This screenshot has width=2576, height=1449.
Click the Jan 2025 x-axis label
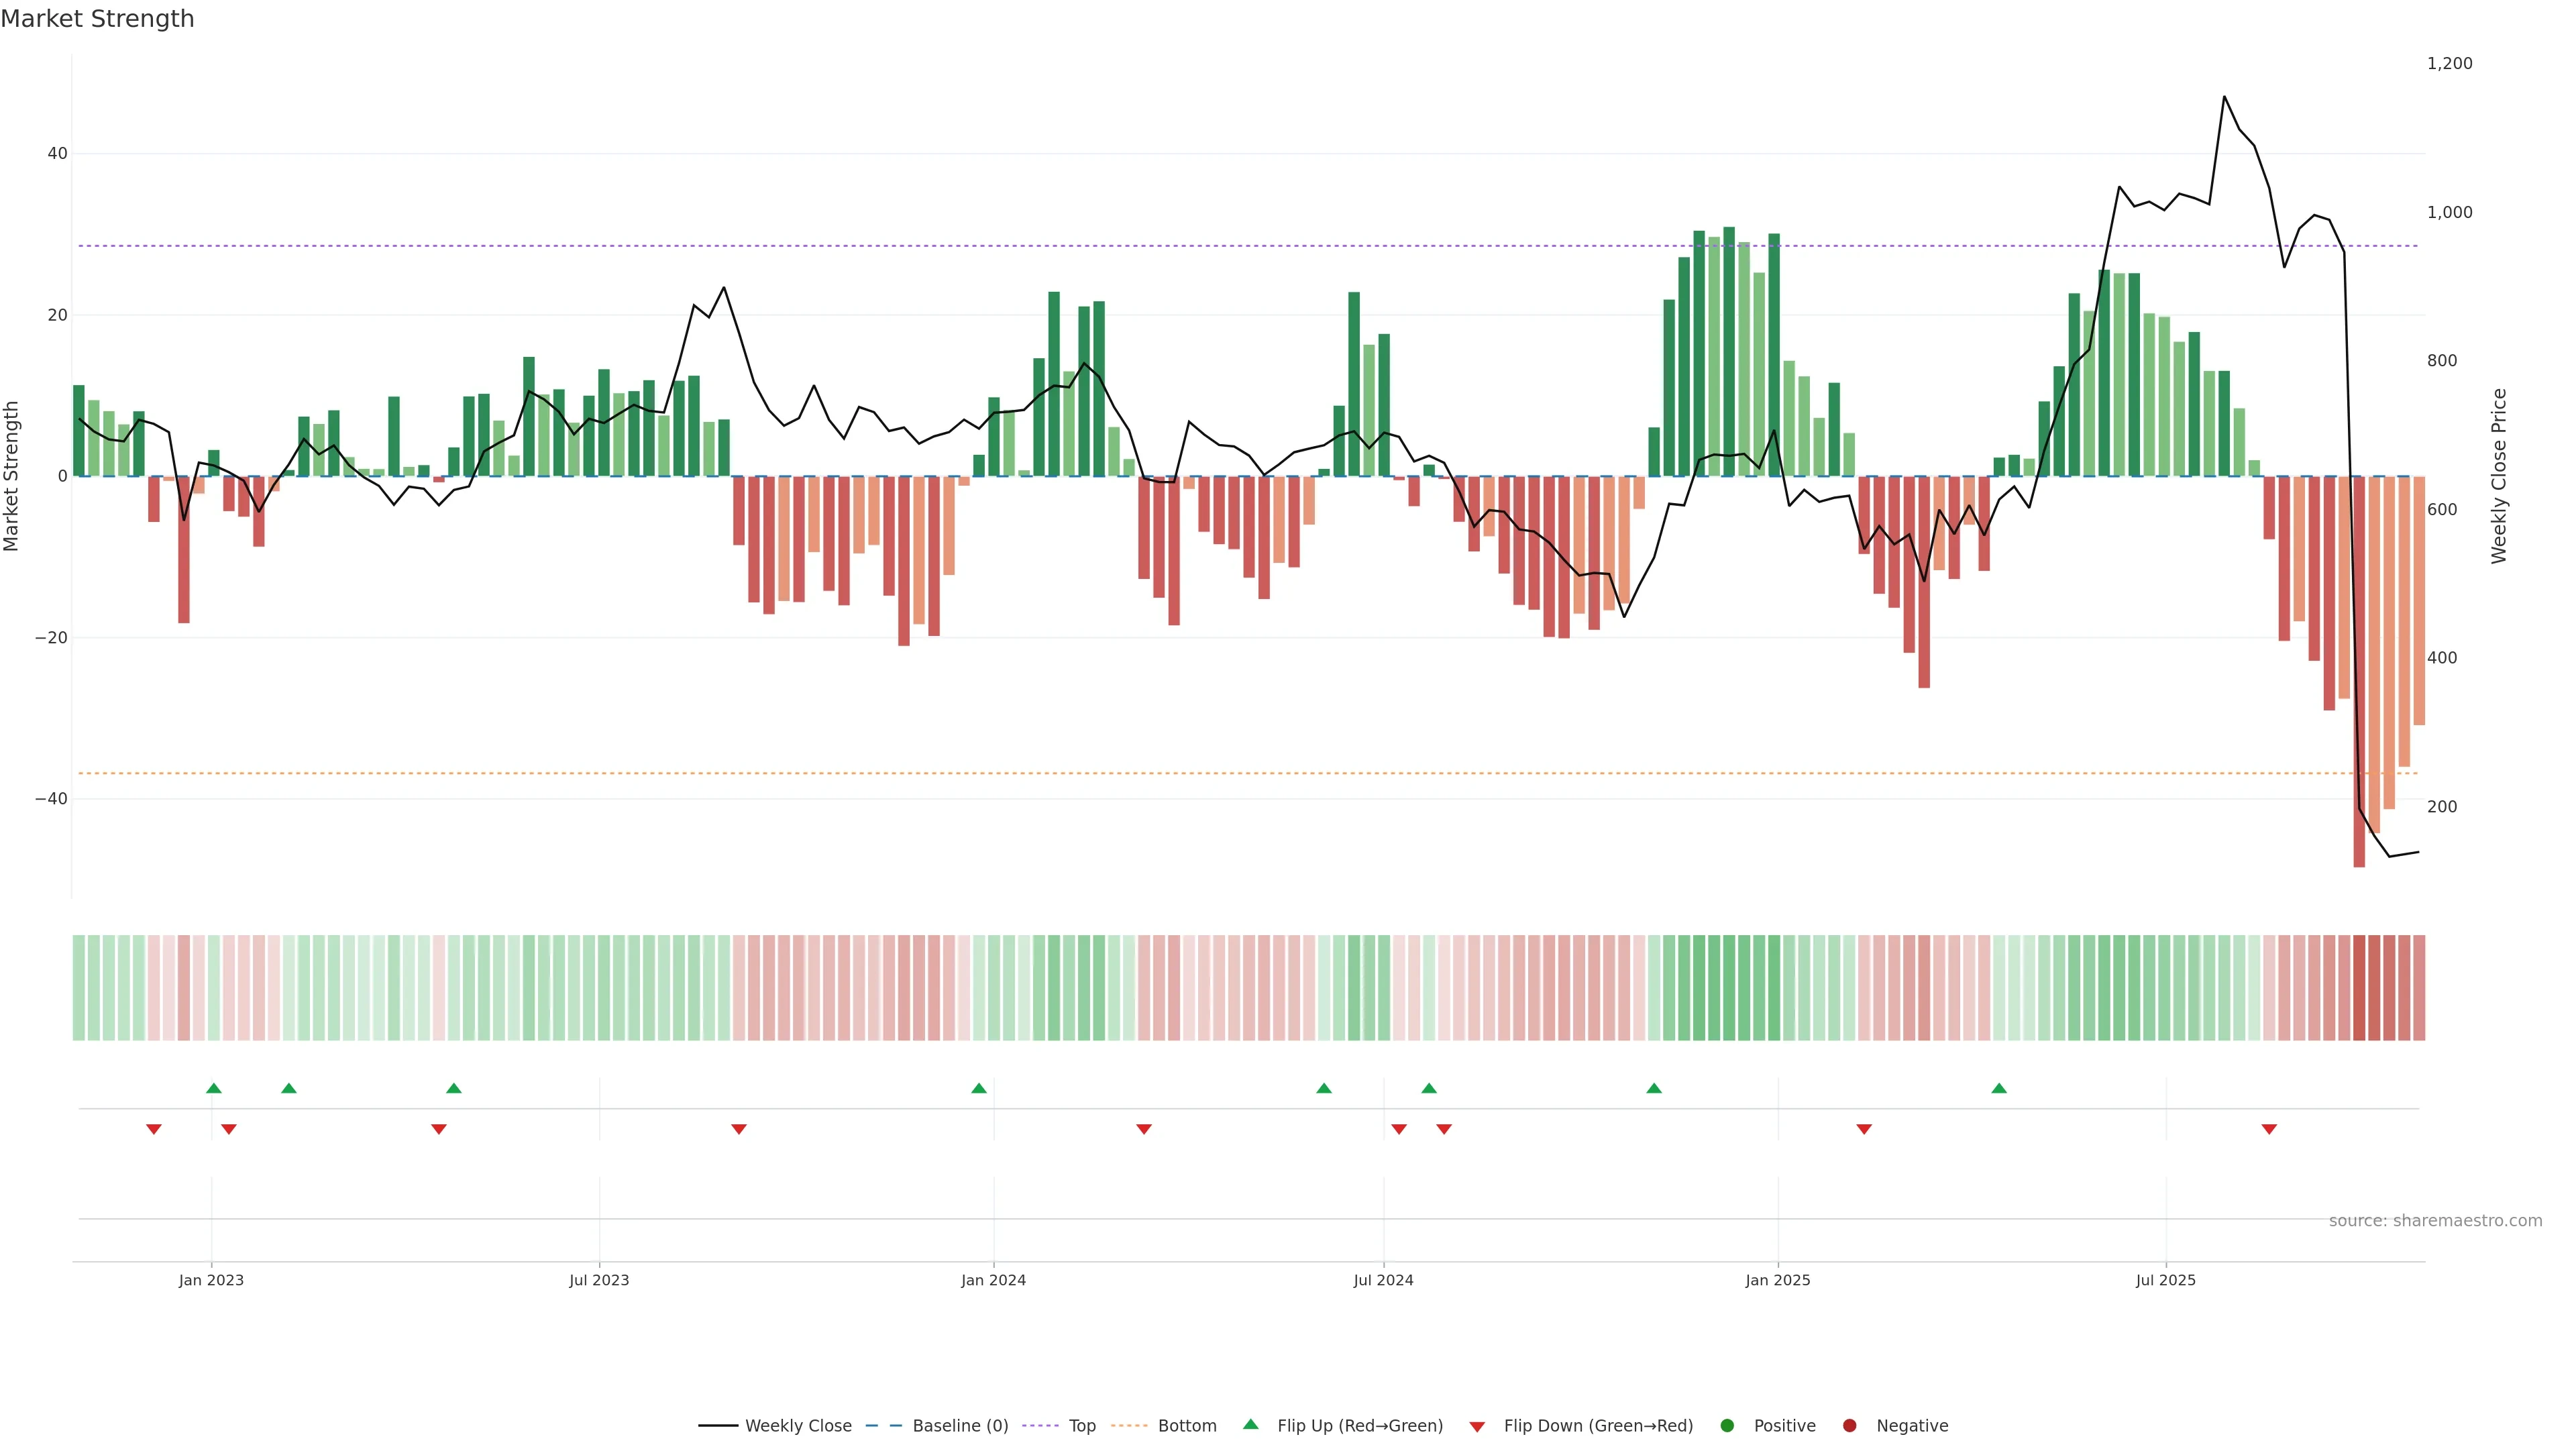1777,1280
